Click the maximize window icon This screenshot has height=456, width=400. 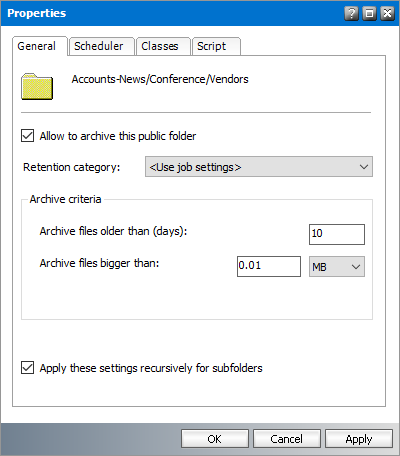(369, 14)
